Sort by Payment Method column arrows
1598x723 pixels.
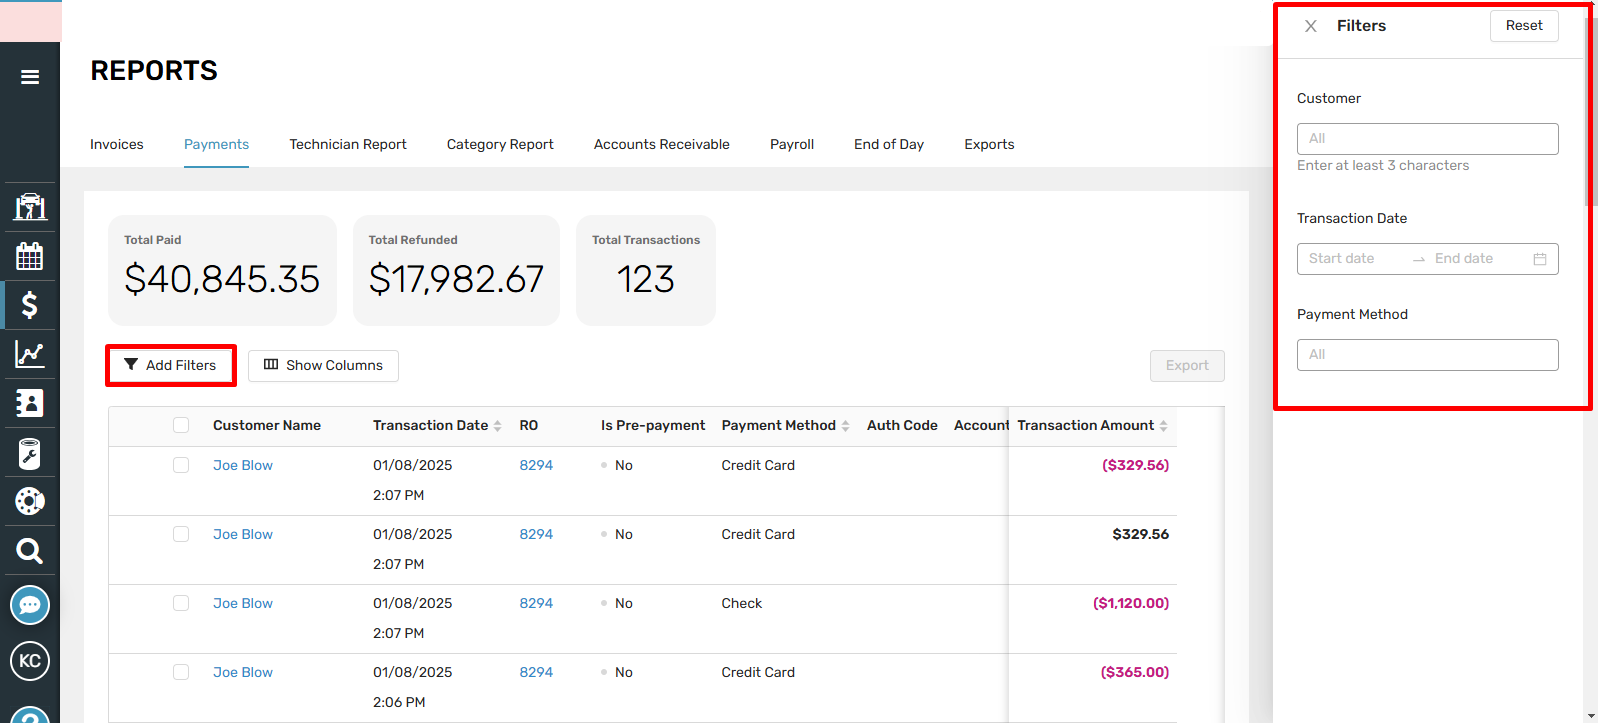(846, 426)
